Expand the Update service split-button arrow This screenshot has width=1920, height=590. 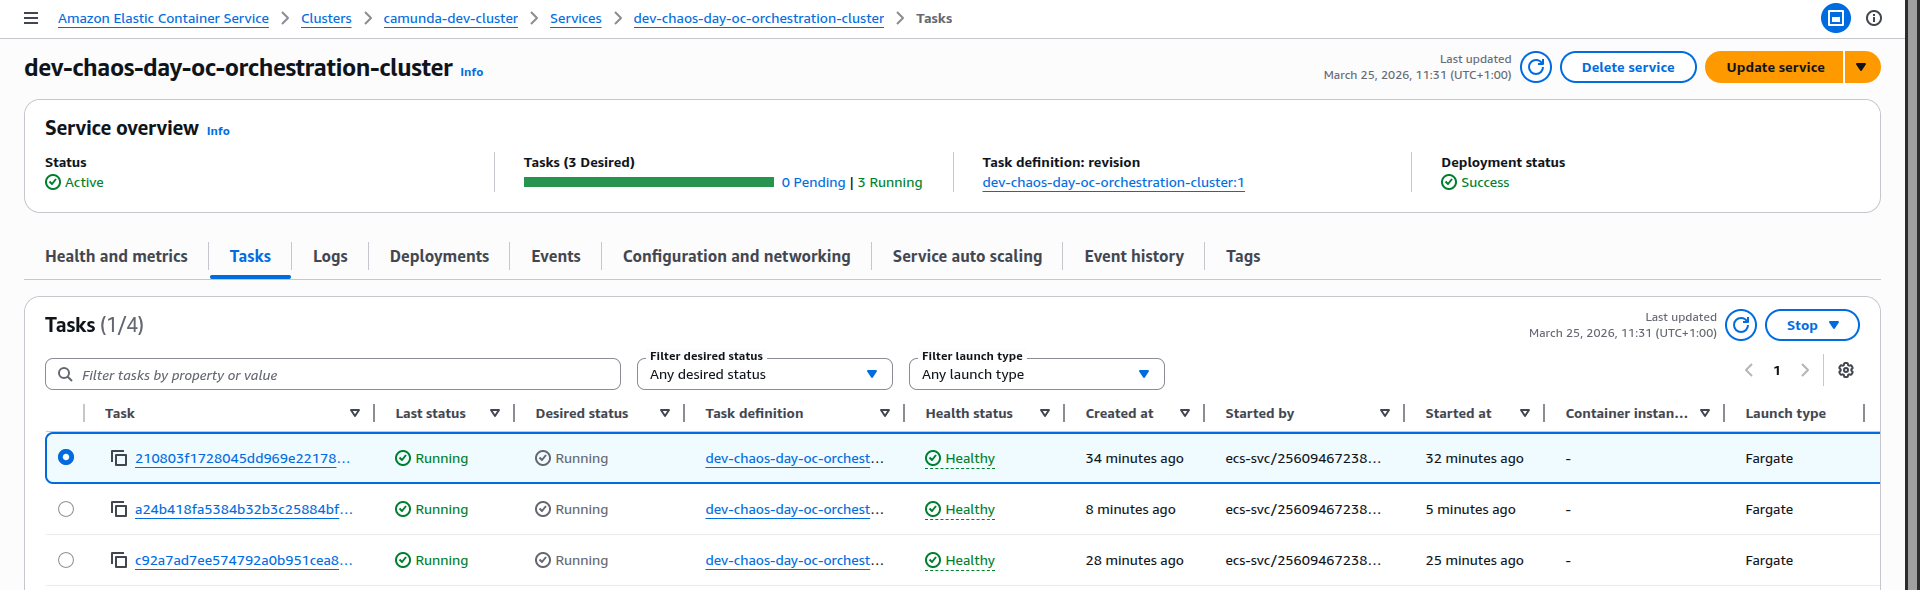tap(1861, 67)
